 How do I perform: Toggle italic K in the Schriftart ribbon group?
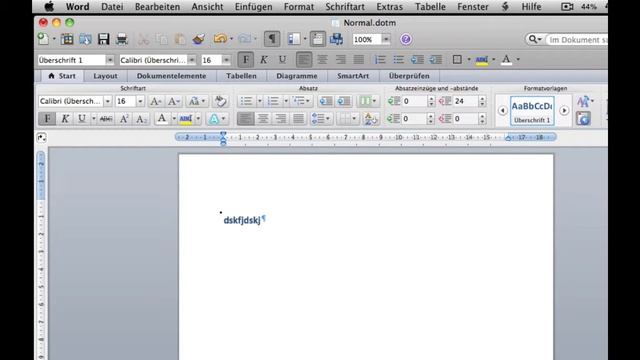click(64, 119)
